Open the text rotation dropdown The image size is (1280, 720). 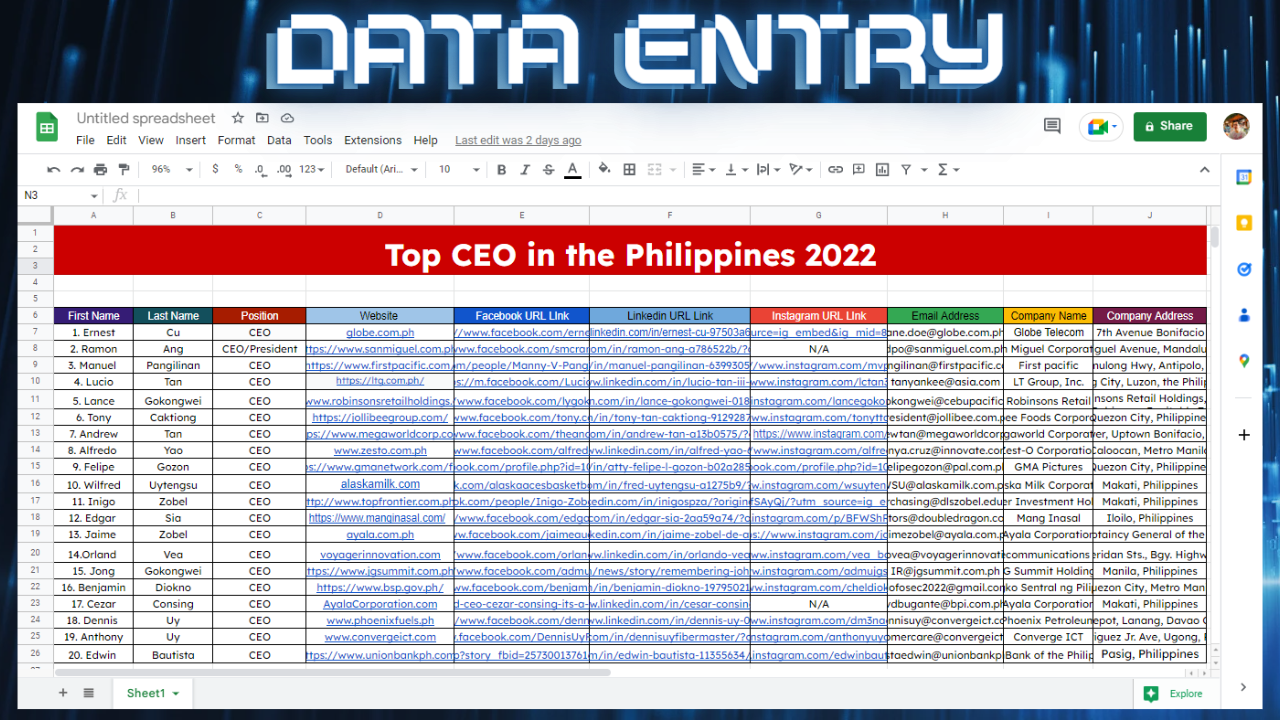[x=802, y=170]
